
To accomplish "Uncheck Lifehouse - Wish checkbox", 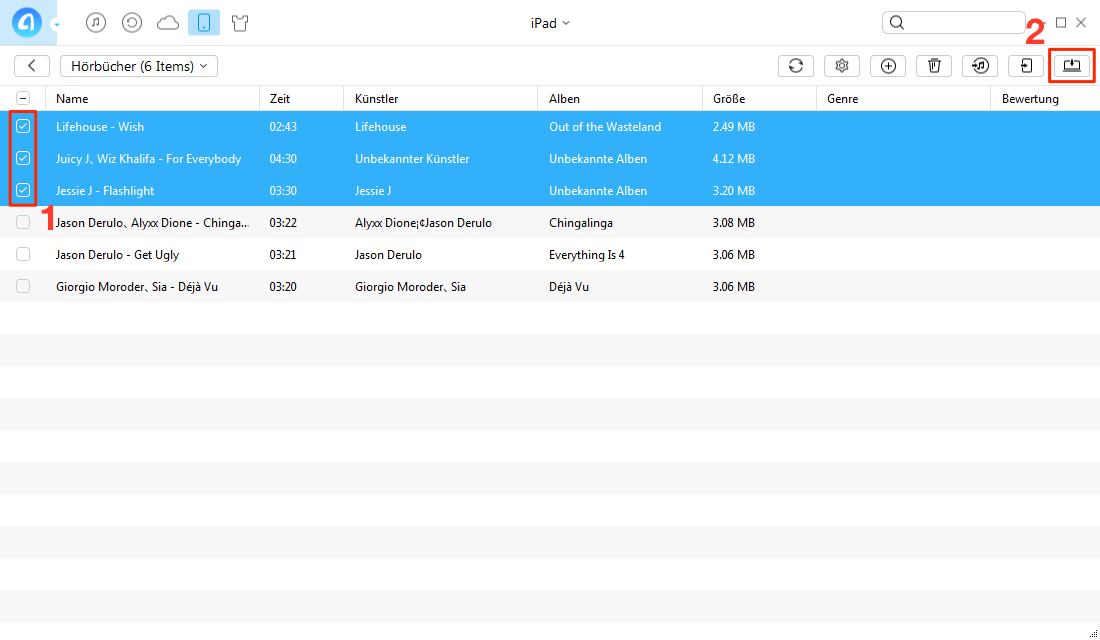I will [23, 126].
